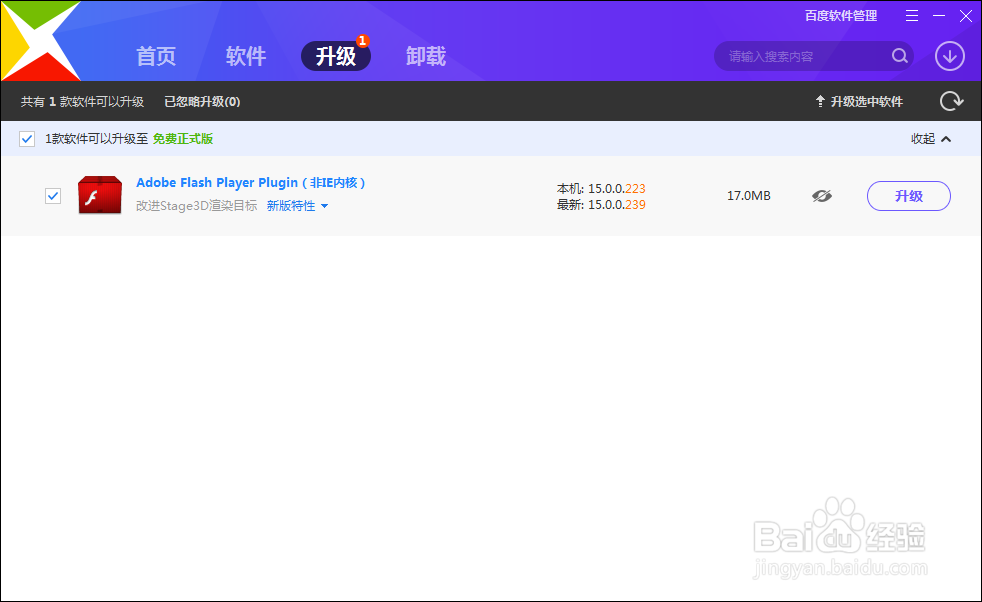The height and width of the screenshot is (602, 982).
Task: View 已忽略升级(0) list
Action: click(x=202, y=101)
